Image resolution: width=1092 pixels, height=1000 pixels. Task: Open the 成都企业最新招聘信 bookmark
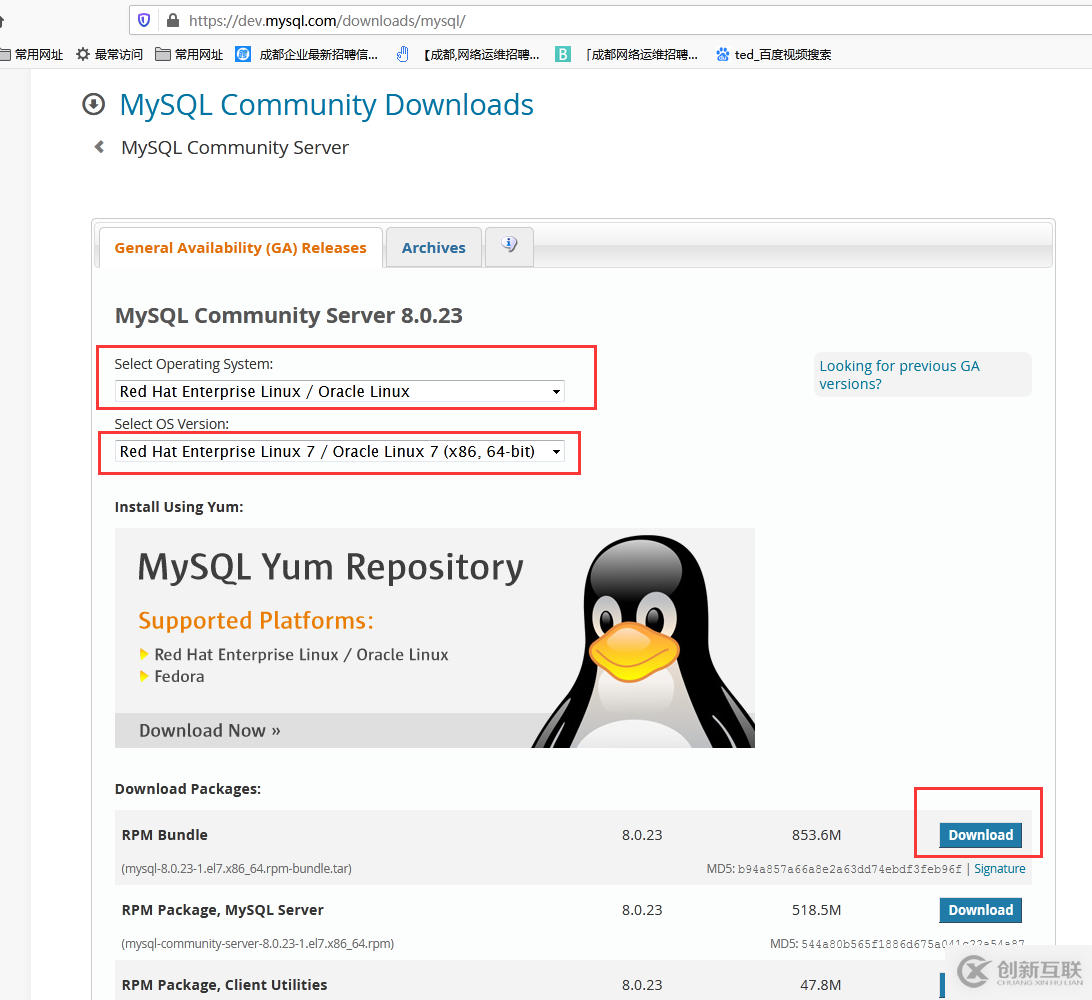click(307, 55)
